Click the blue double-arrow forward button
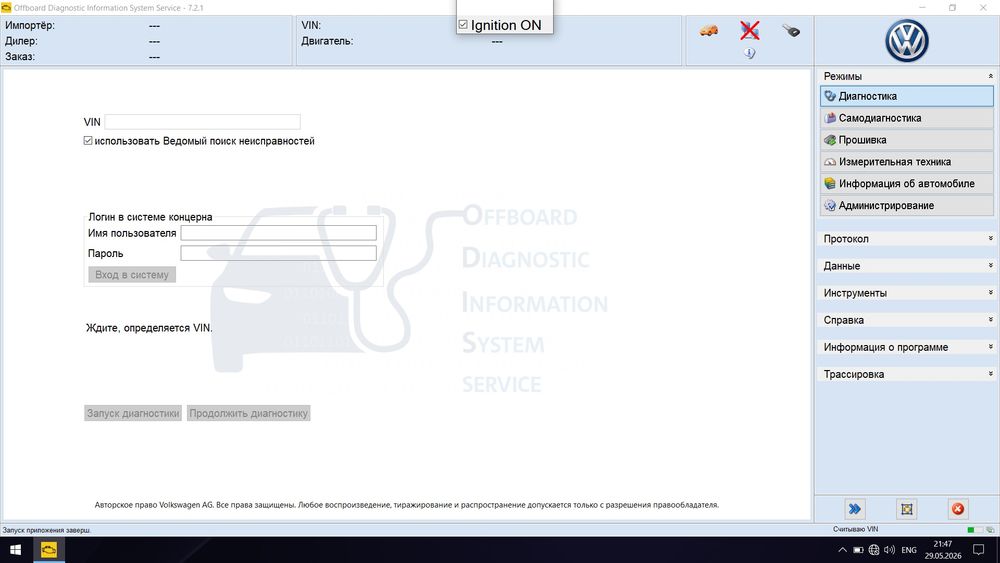Screen dimensions: 1000x563 855,509
